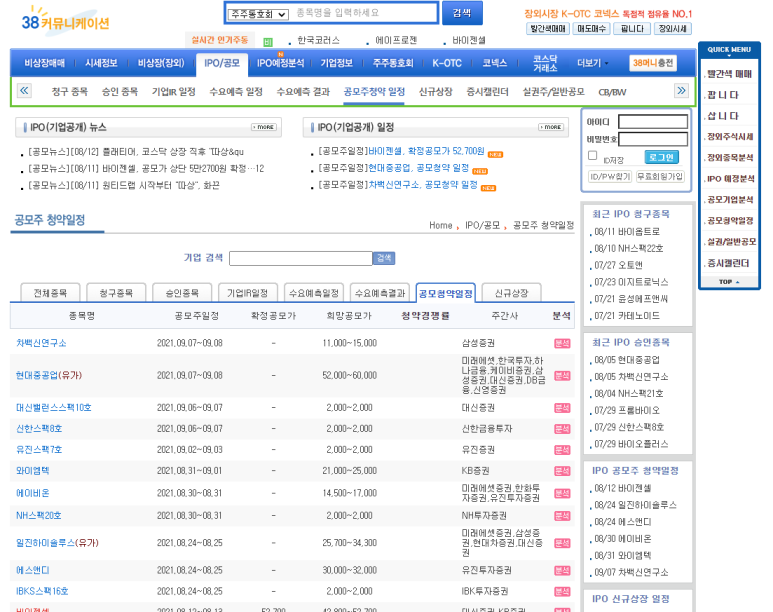Open 공모청약일정 in quick menu
The width and height of the screenshot is (773, 612).
click(730, 220)
